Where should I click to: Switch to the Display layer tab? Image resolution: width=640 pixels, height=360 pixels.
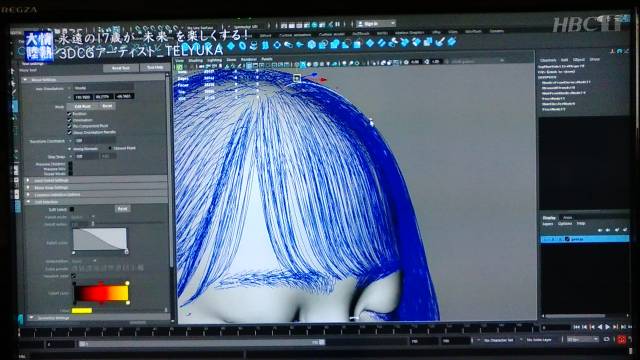[x=549, y=218]
